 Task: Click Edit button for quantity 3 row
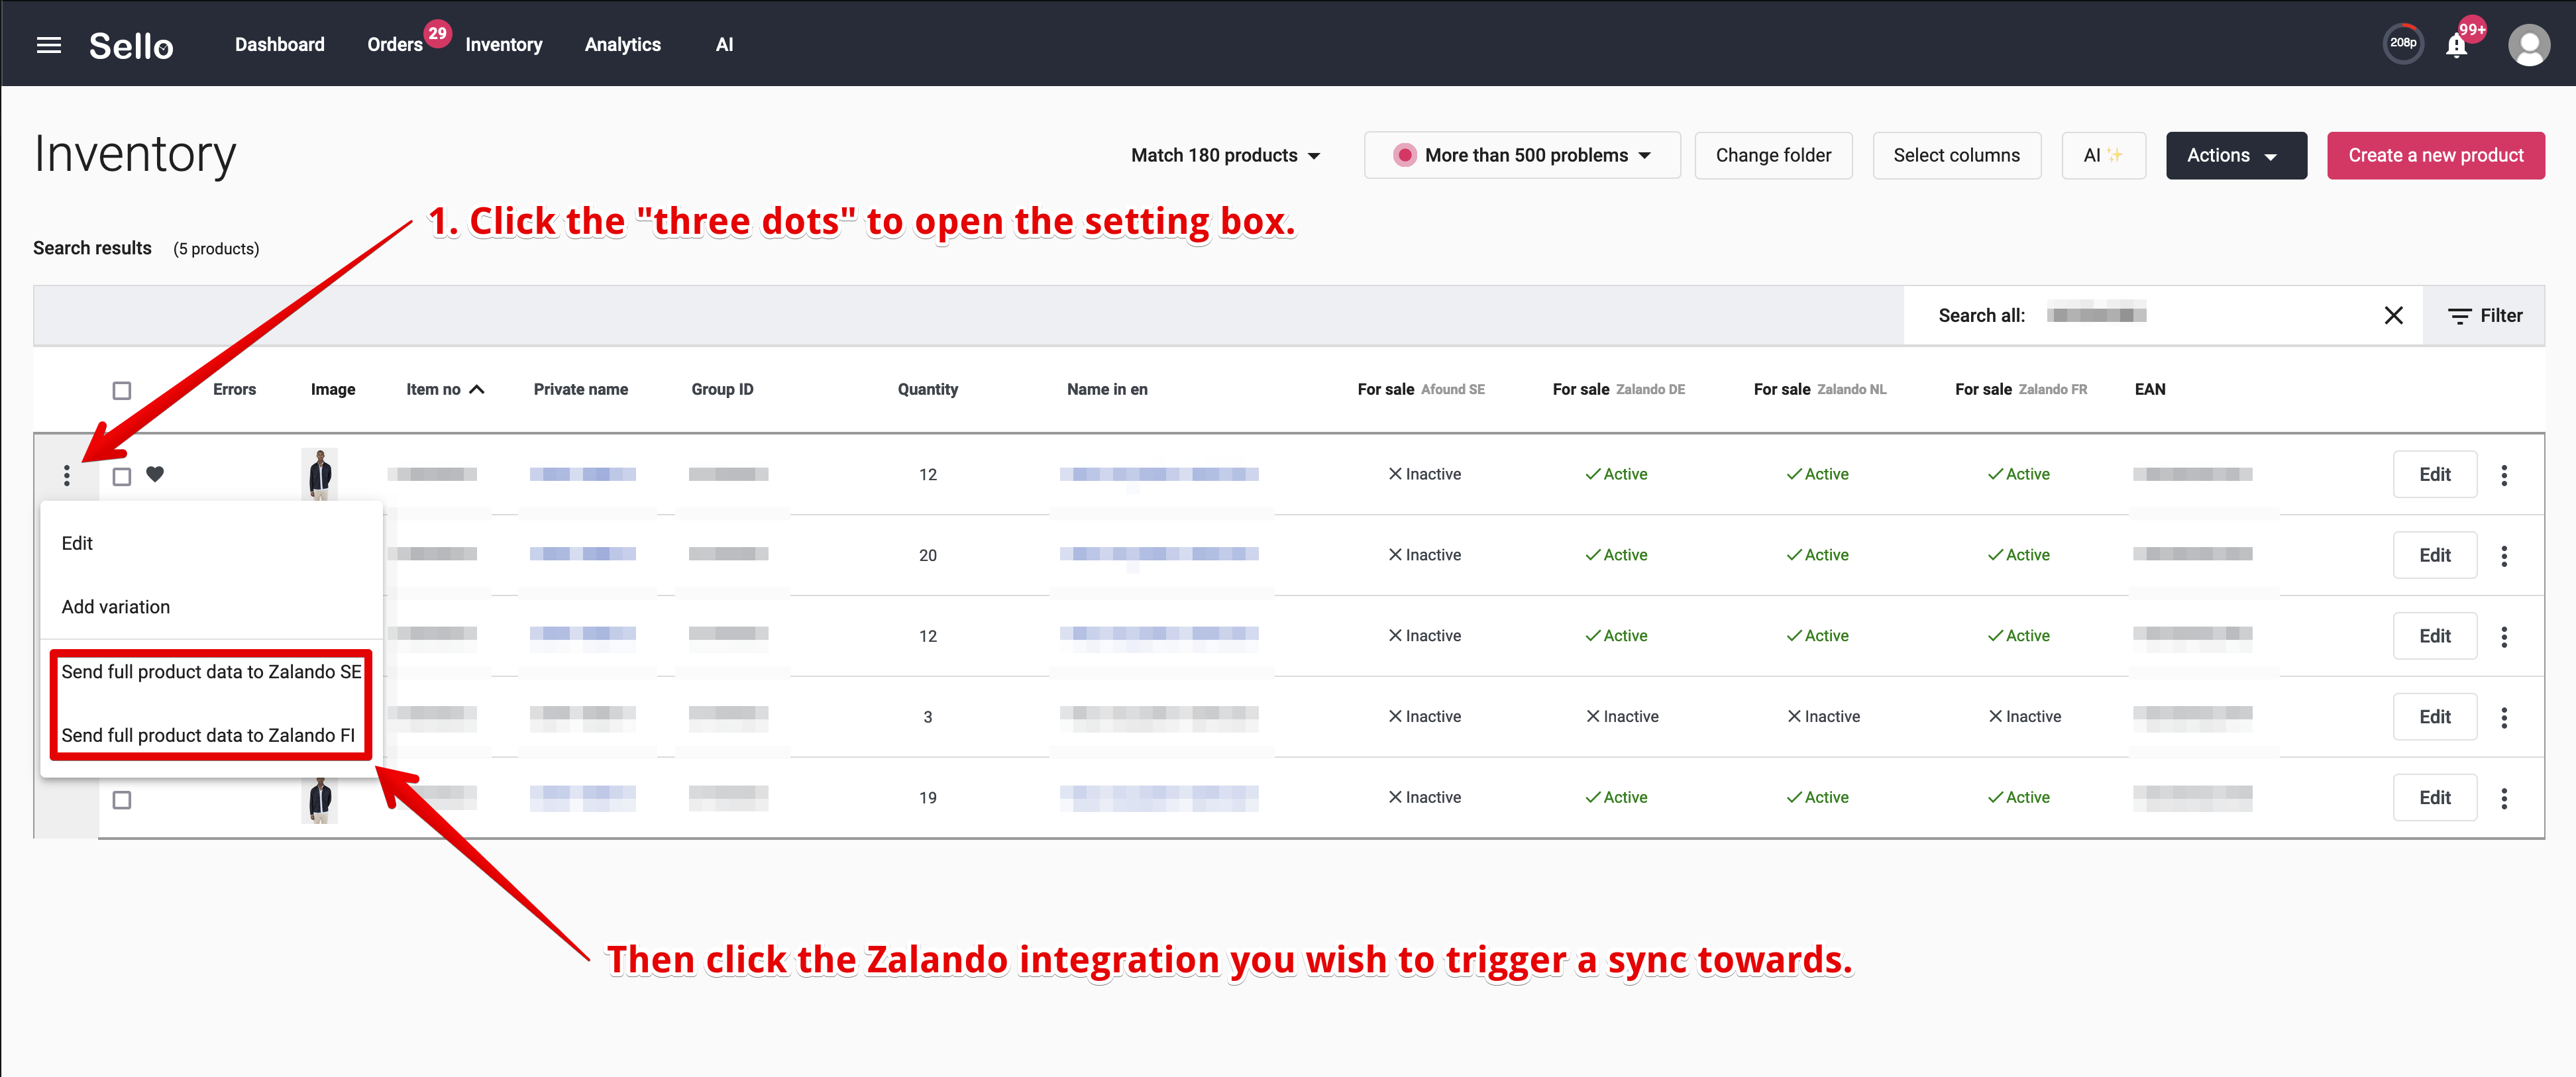[x=2434, y=717]
